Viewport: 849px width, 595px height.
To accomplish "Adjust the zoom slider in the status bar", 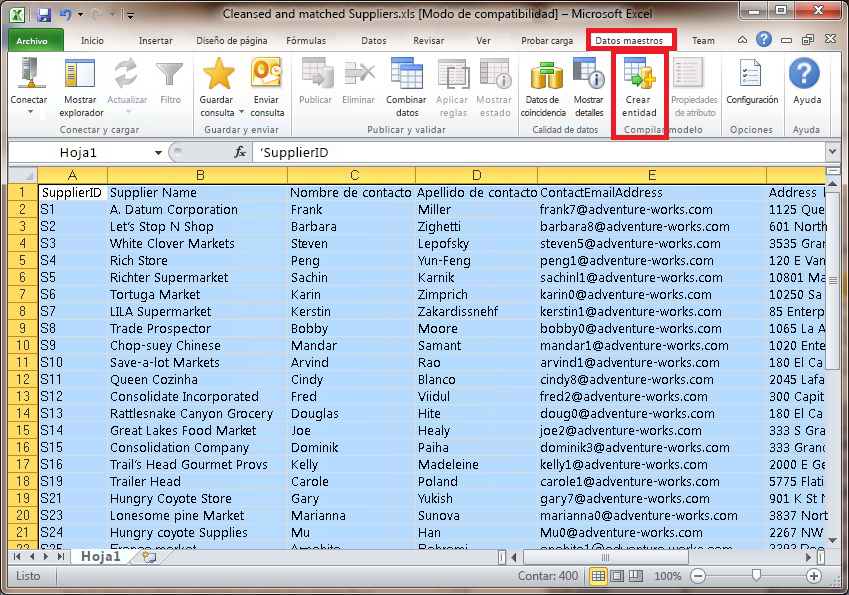I will click(x=757, y=576).
